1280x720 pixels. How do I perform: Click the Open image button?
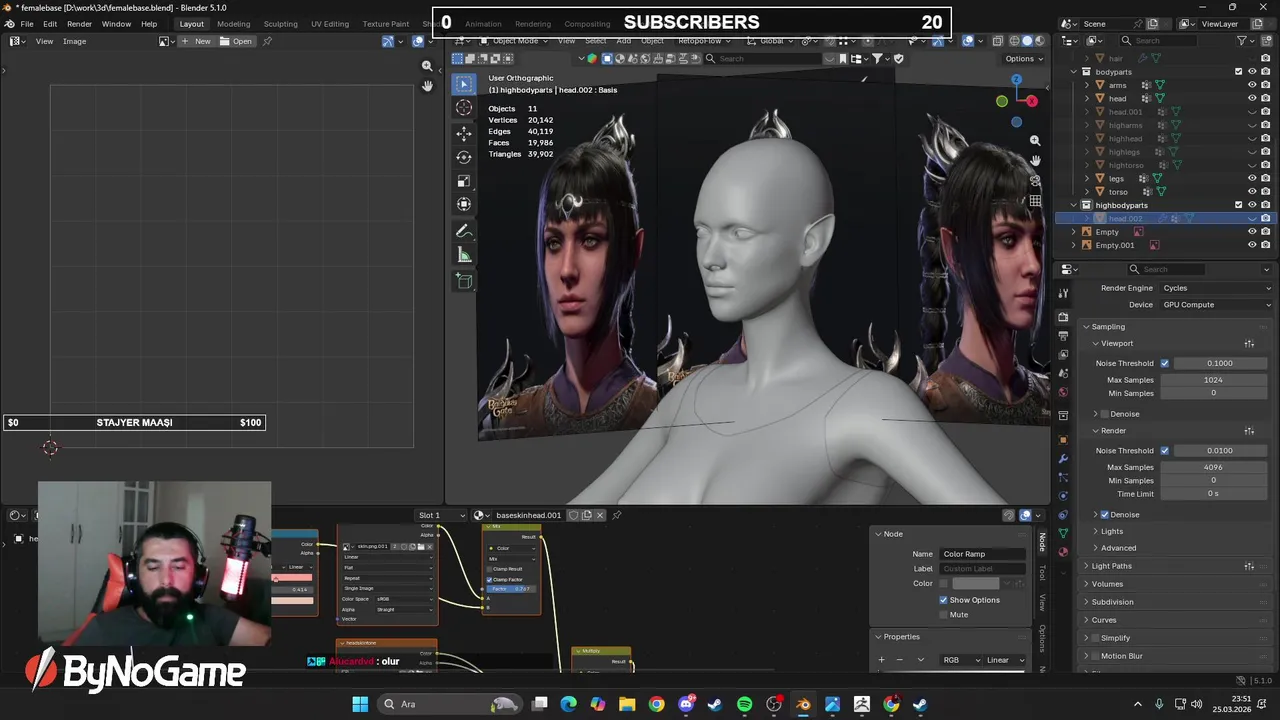tap(237, 41)
